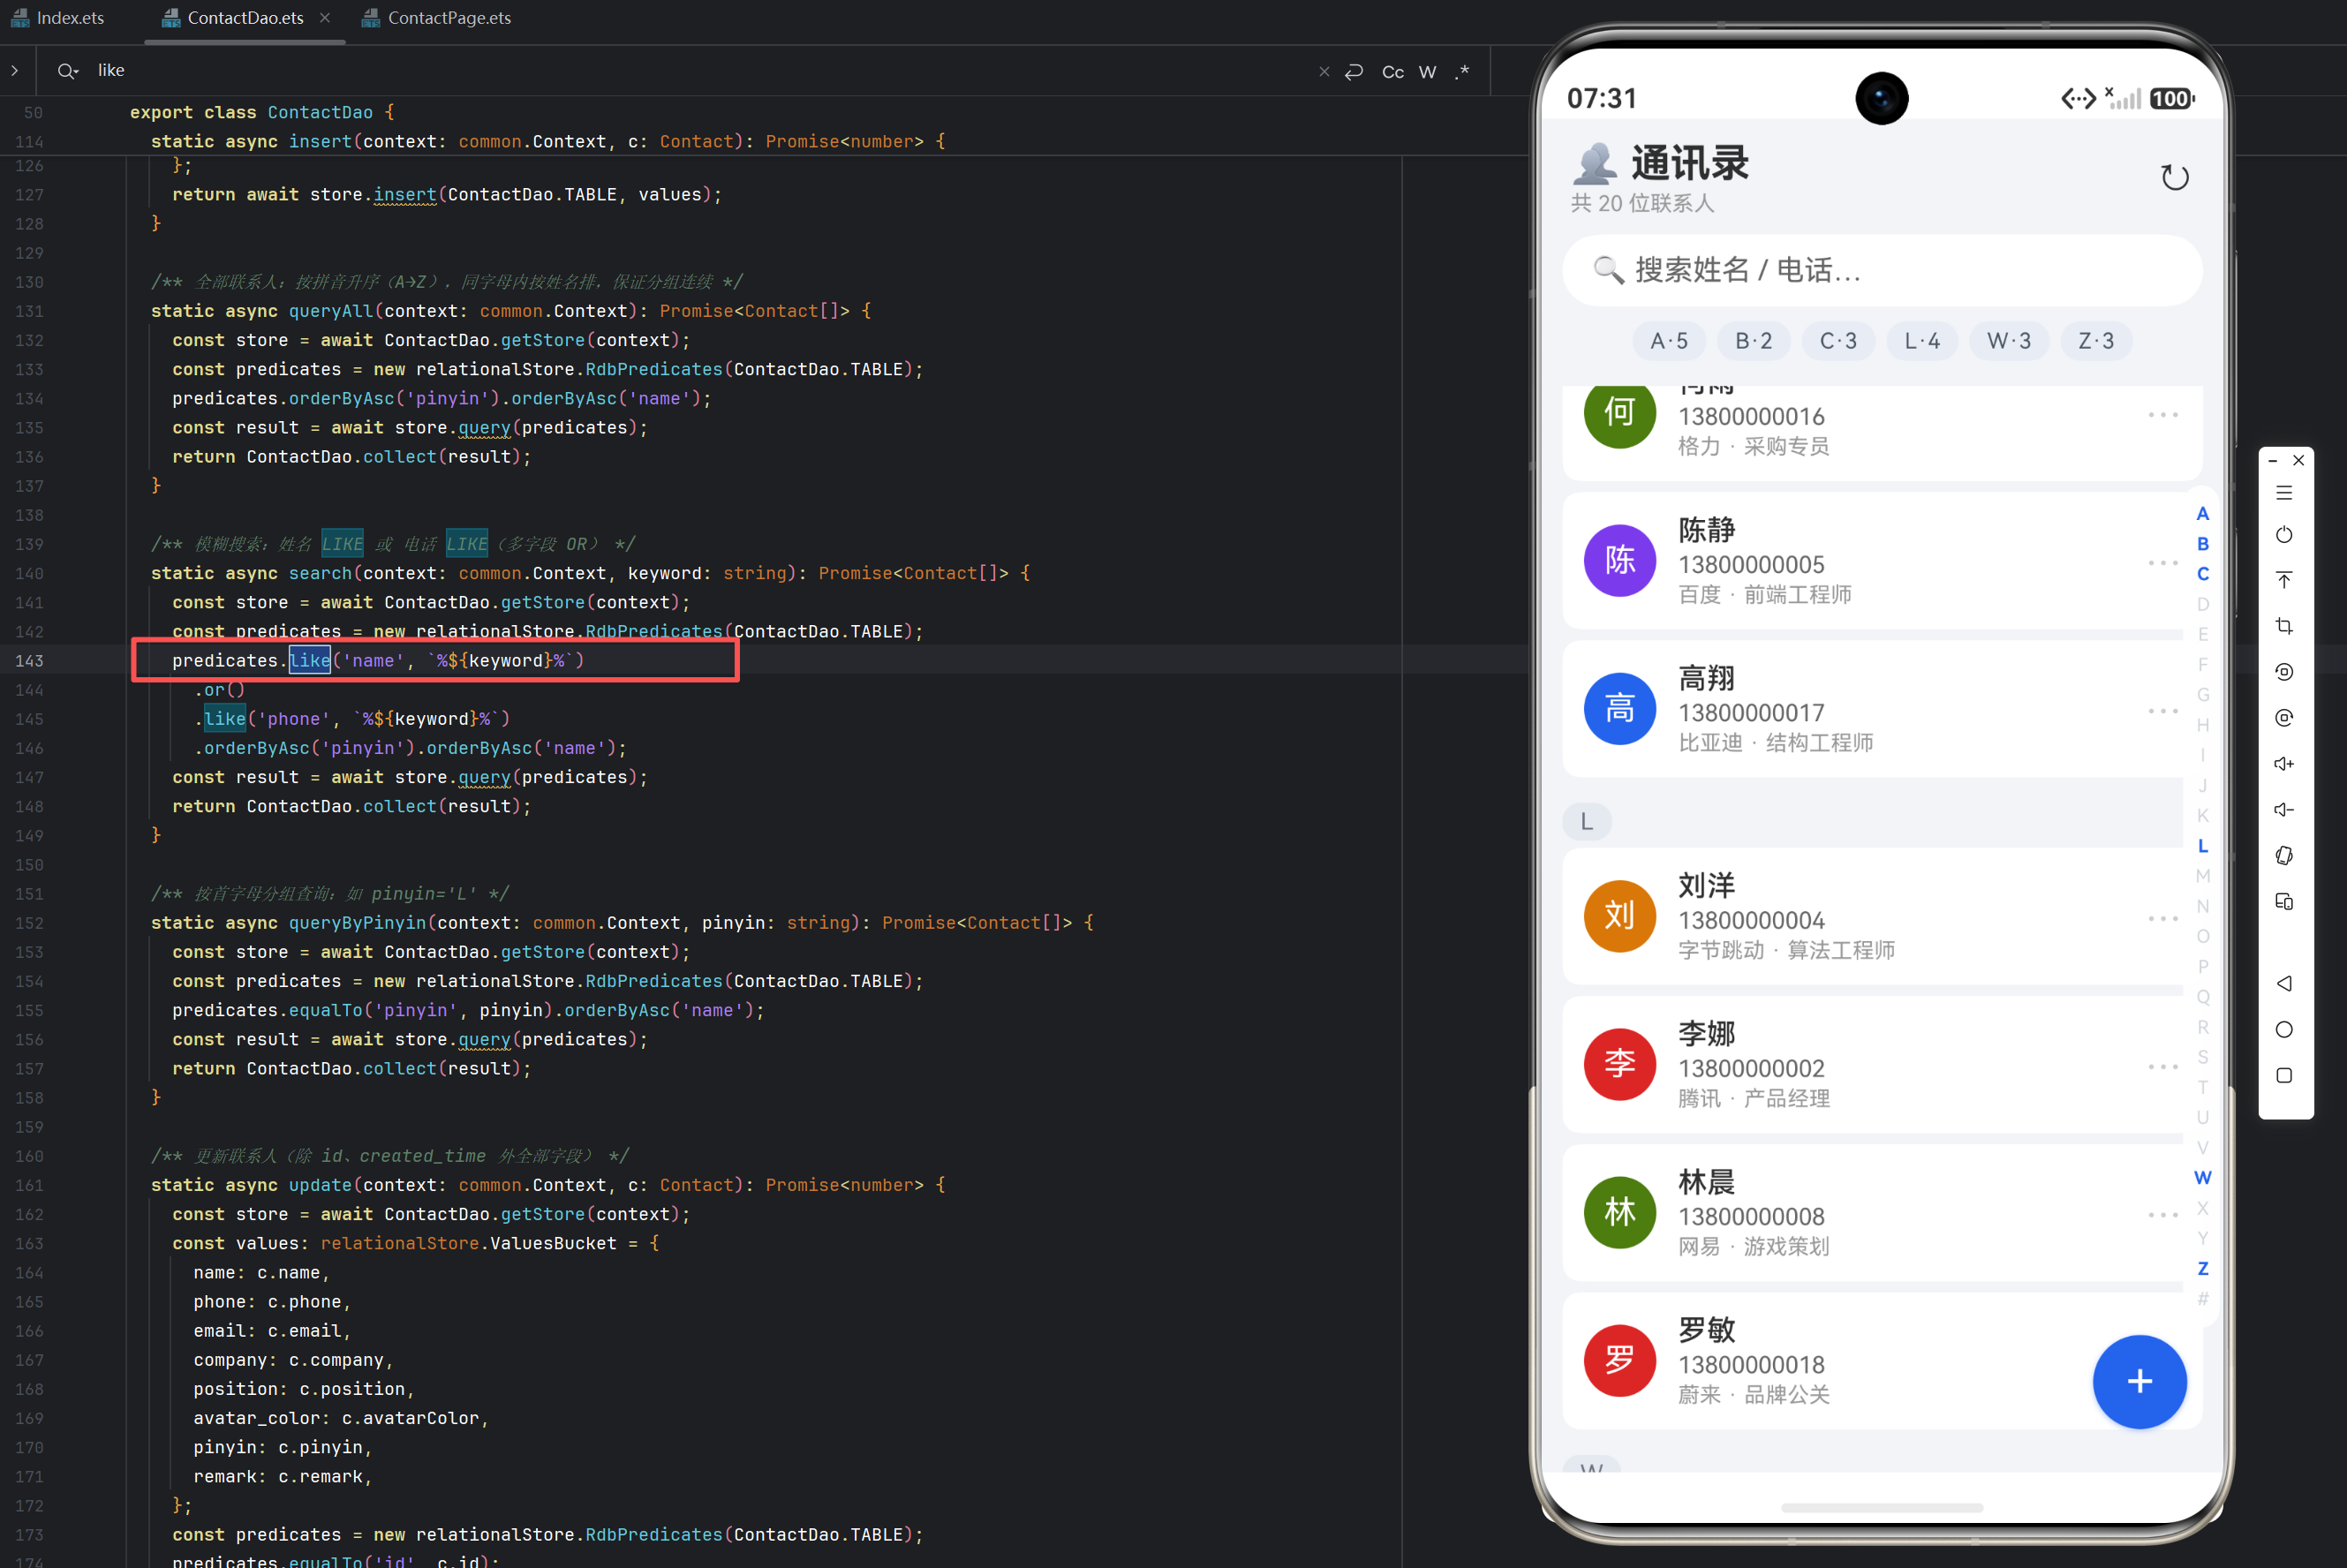Jump to letter A in the index bar
The image size is (2347, 1568).
pos(2202,514)
